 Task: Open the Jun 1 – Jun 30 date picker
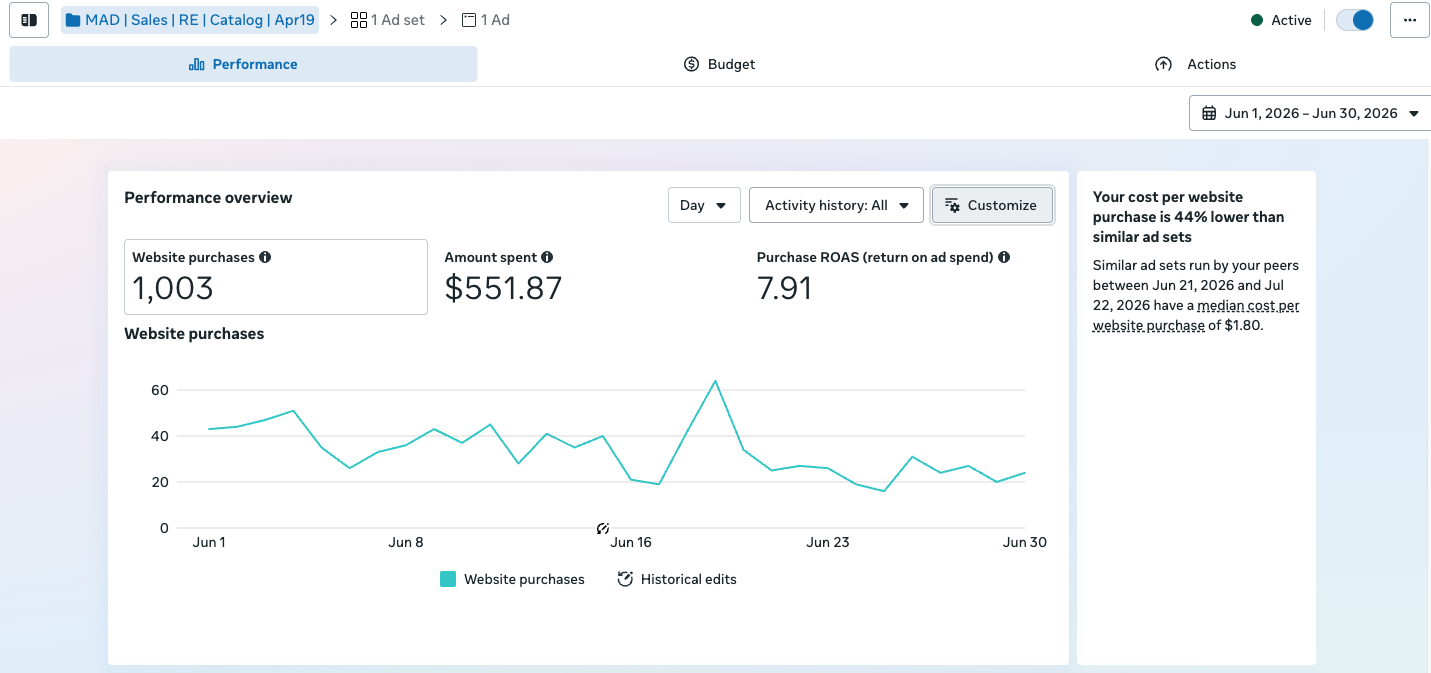tap(1309, 113)
